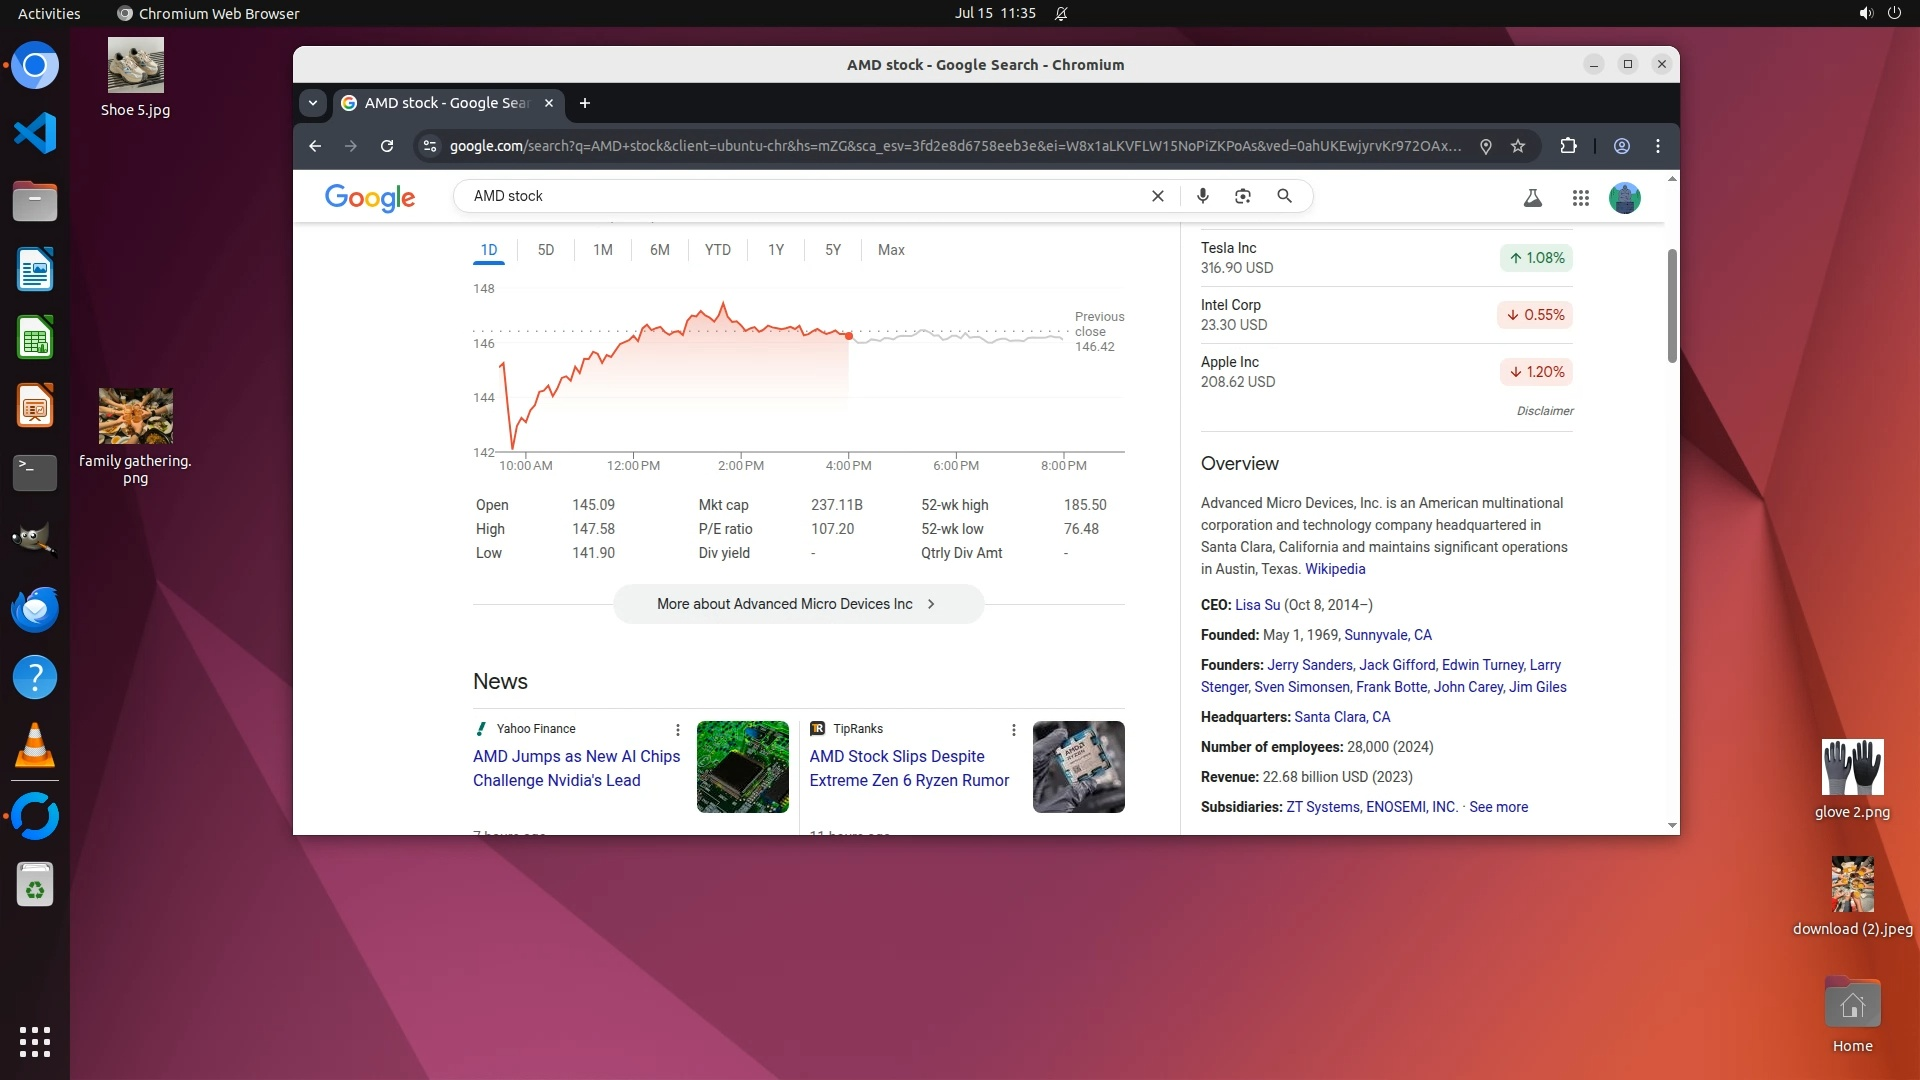Viewport: 1920px width, 1080px height.
Task: Expand the tab search dropdown arrow
Action: (x=313, y=103)
